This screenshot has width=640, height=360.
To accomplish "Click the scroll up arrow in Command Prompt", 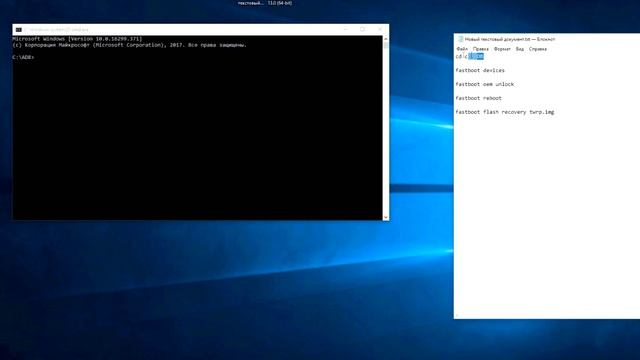I will coord(386,38).
